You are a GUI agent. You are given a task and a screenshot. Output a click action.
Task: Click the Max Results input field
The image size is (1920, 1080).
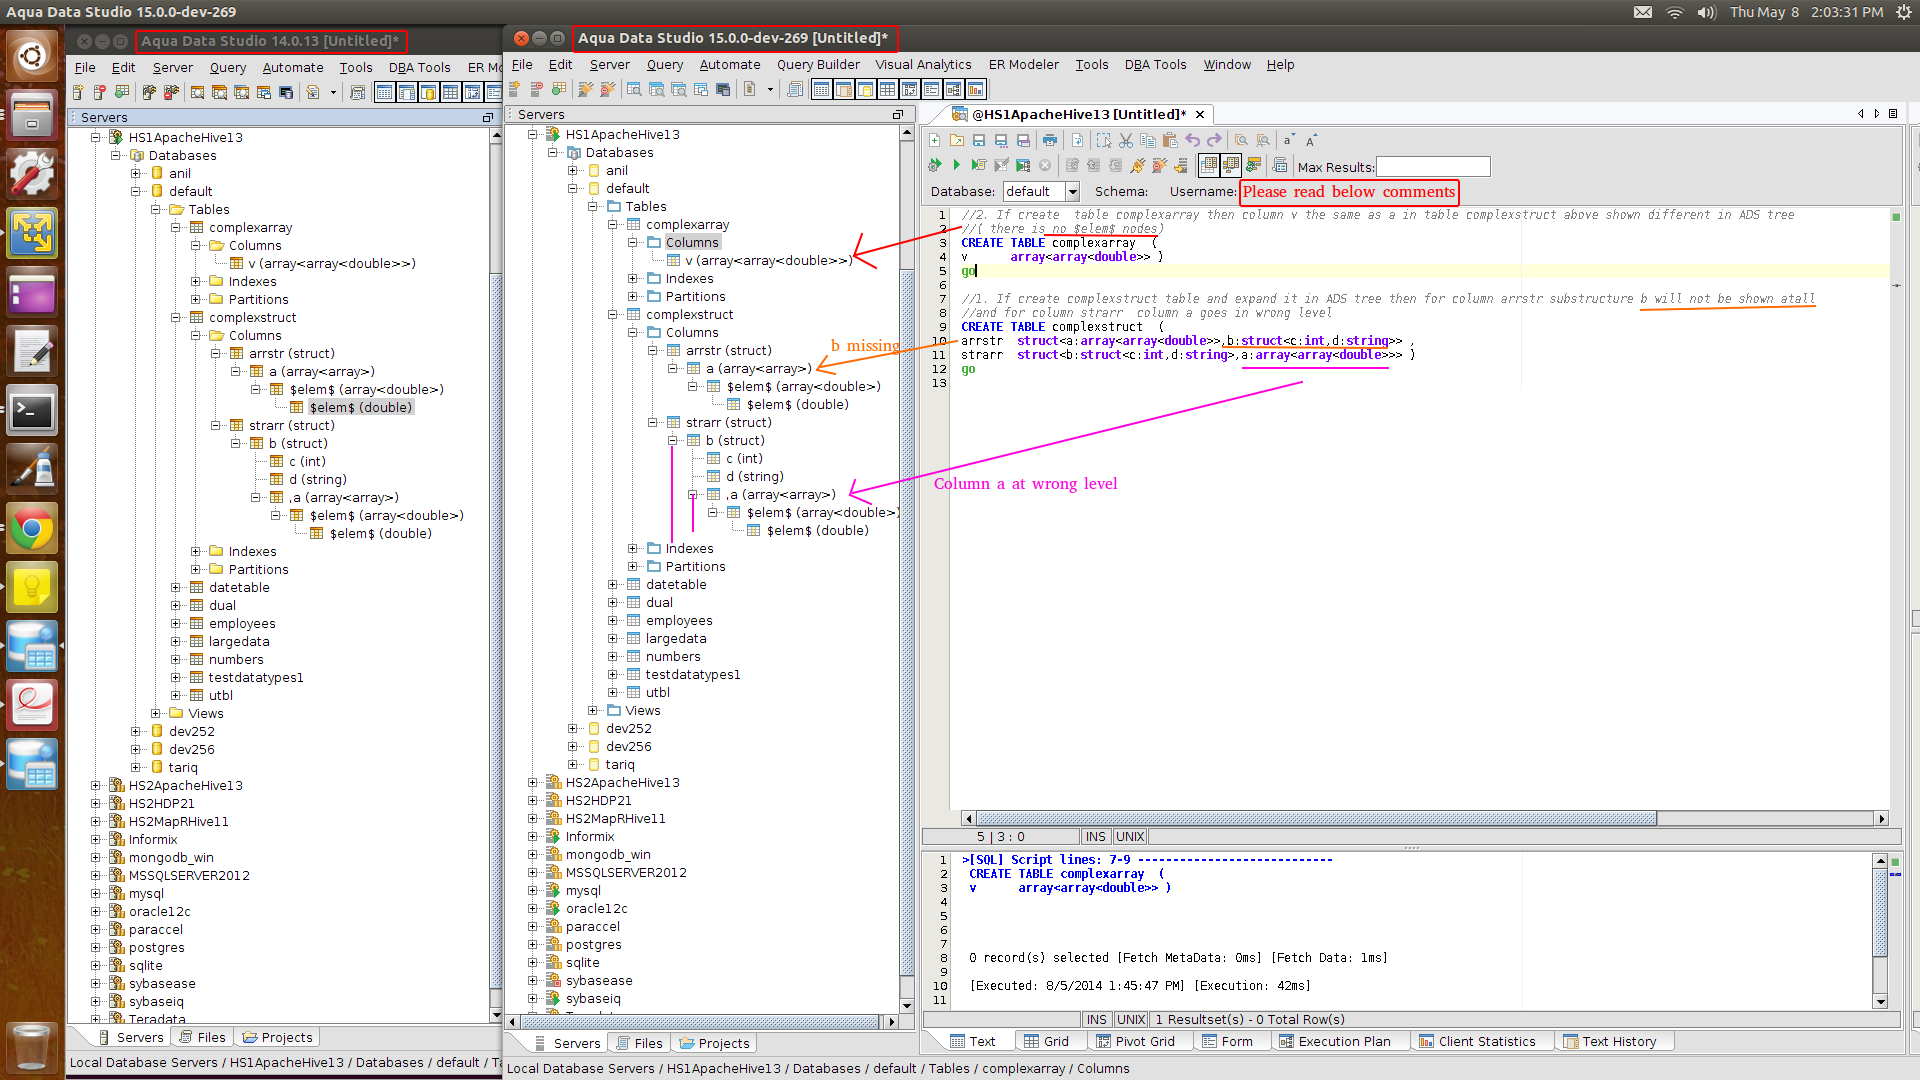(1433, 167)
